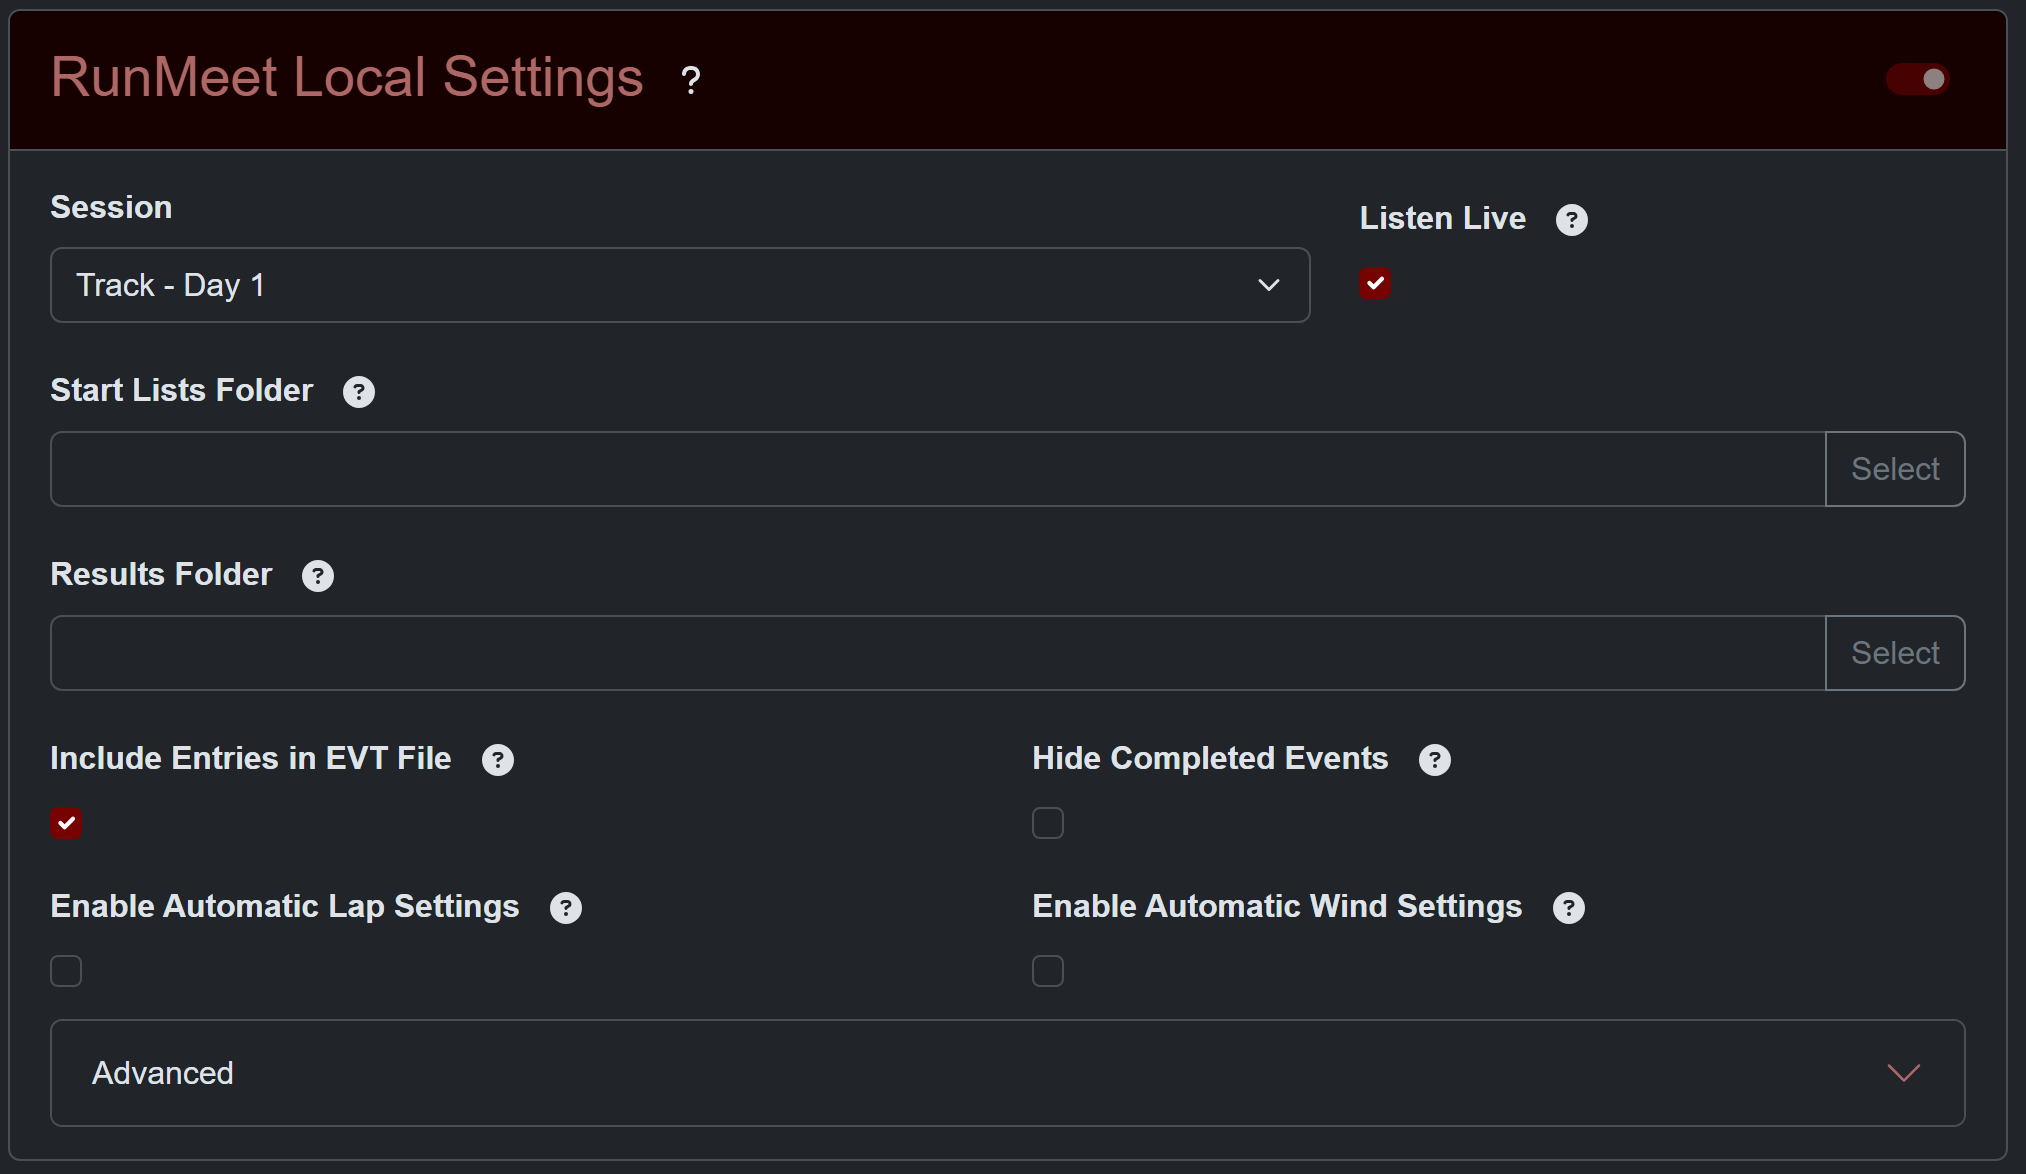Show help for Include Entries in EVT File

497,760
